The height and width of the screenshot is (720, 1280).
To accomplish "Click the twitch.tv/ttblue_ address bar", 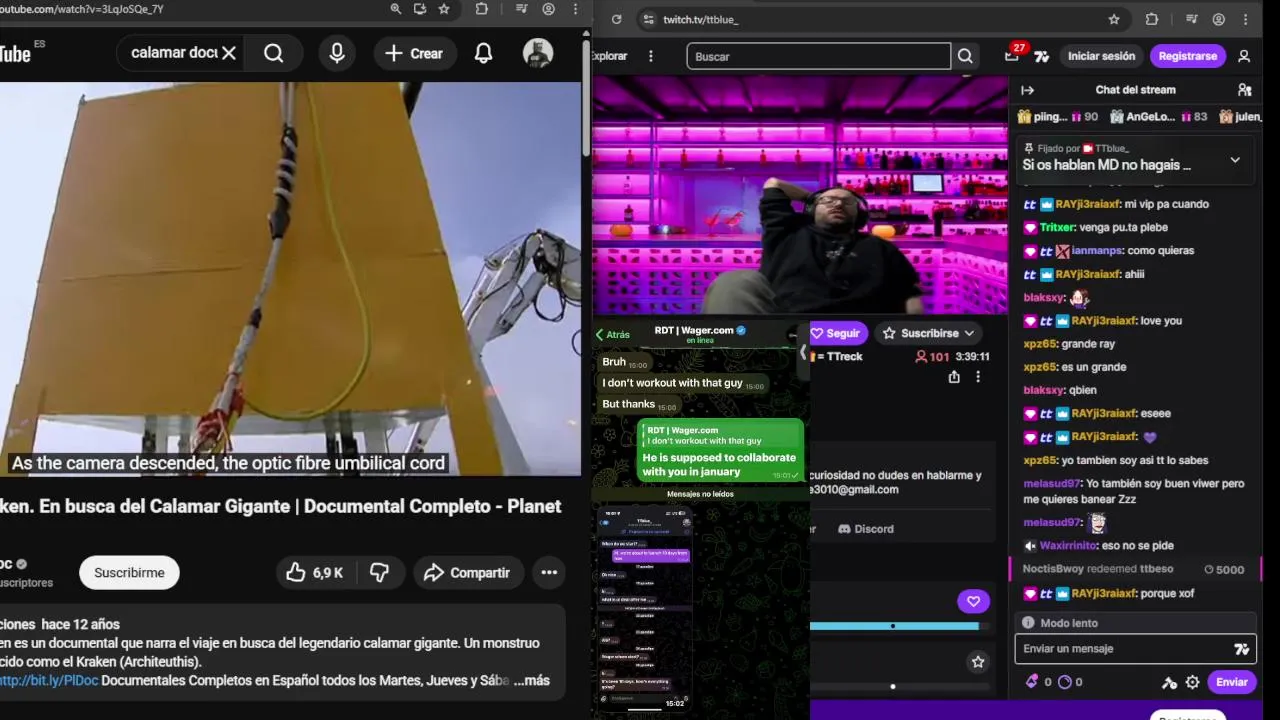I will [880, 19].
